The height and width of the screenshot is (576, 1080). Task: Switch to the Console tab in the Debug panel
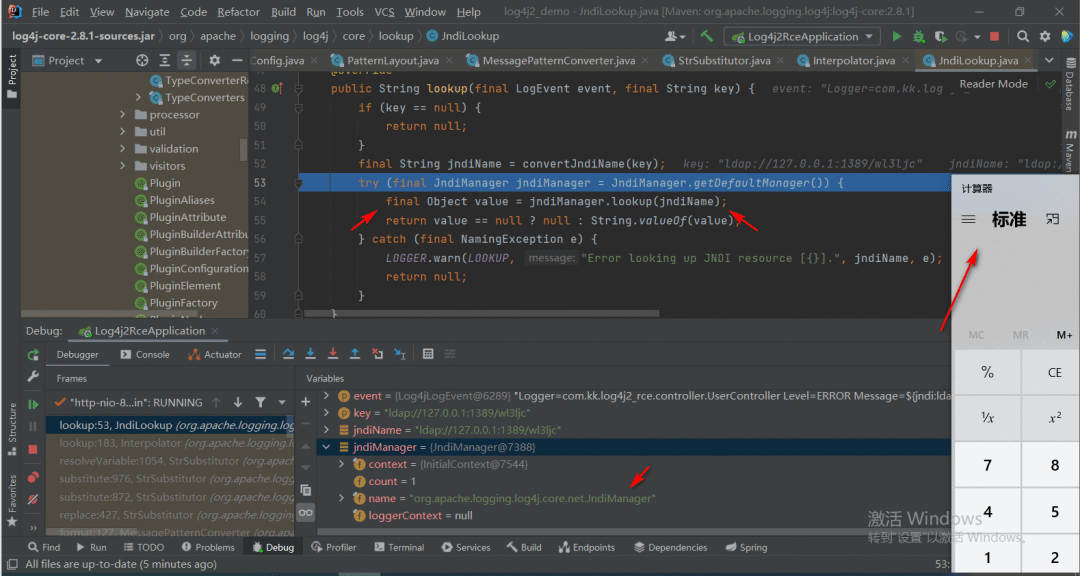coord(145,354)
